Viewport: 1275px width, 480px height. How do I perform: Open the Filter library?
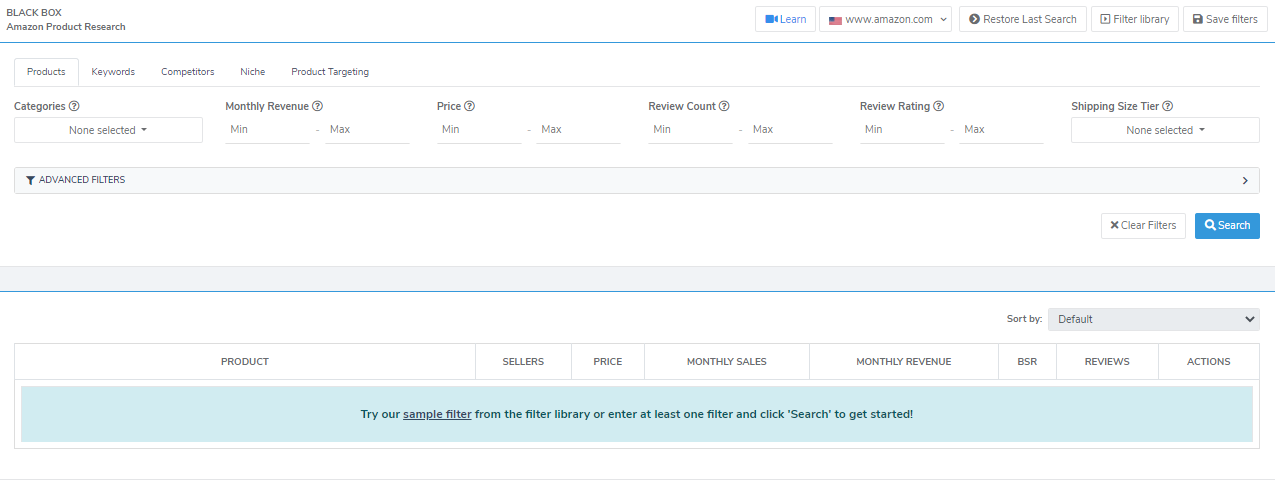(1133, 19)
